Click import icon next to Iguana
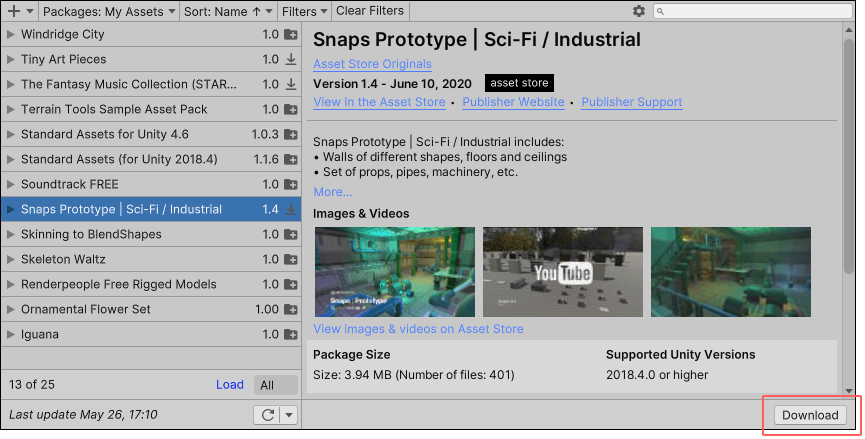 point(291,334)
